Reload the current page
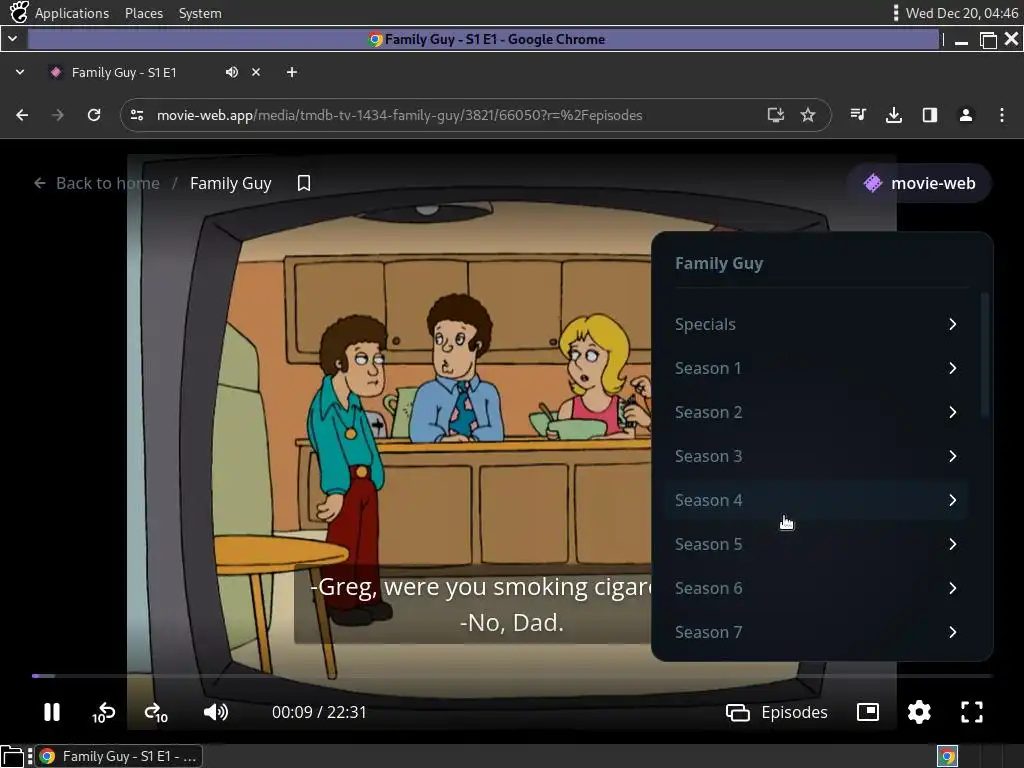1024x768 pixels. (94, 115)
